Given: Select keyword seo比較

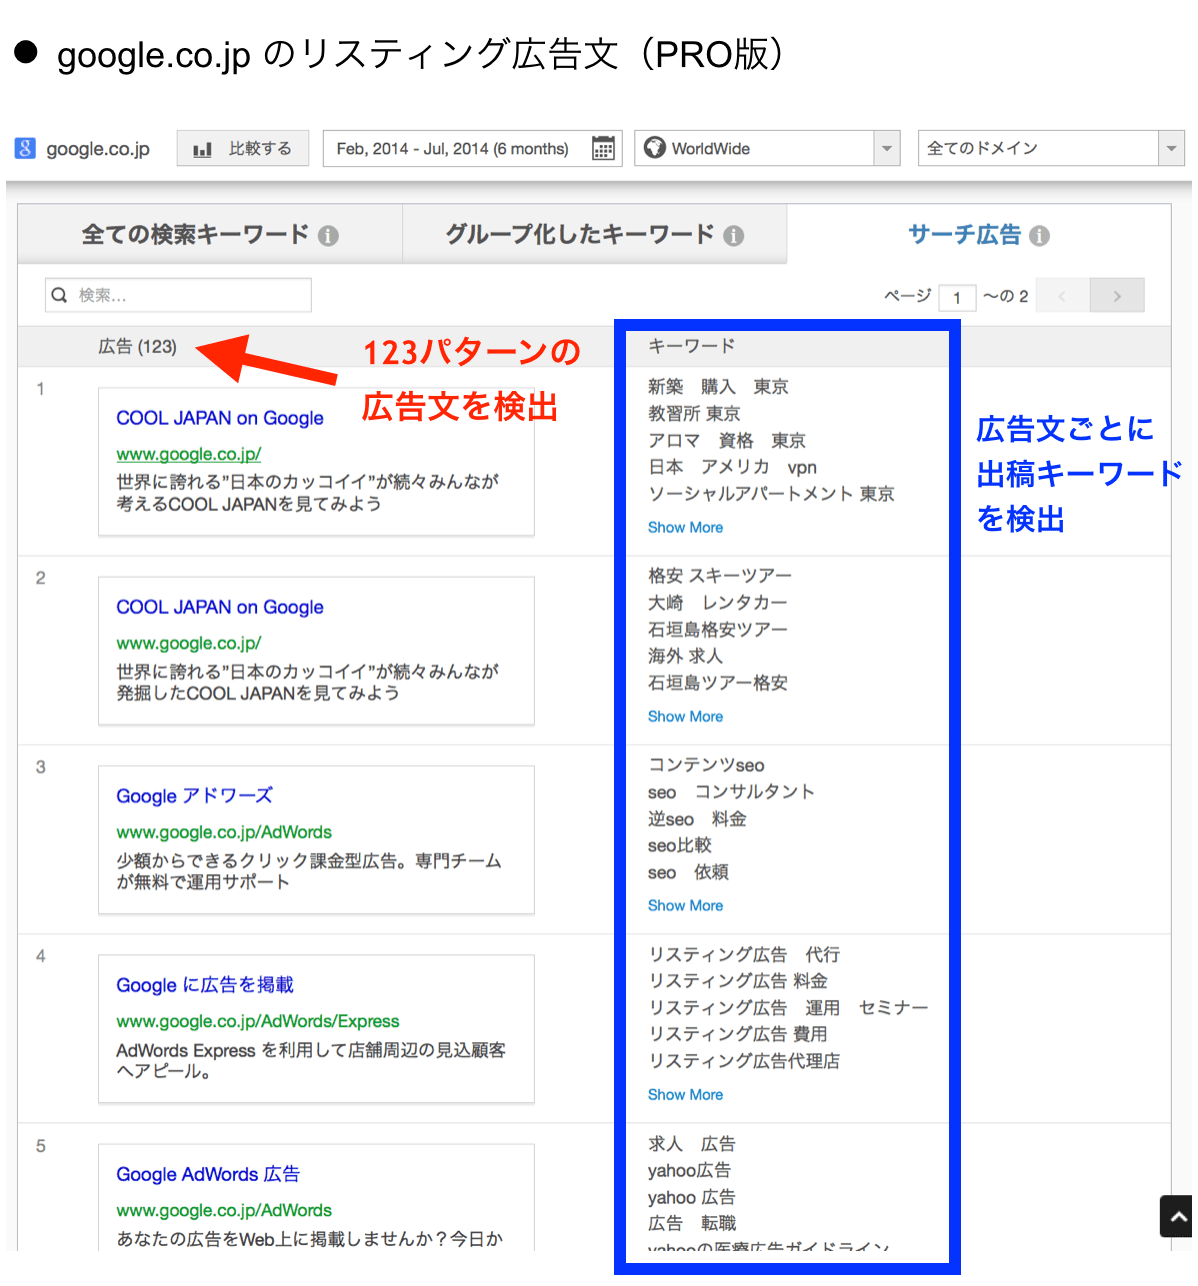Looking at the screenshot, I should click(679, 845).
